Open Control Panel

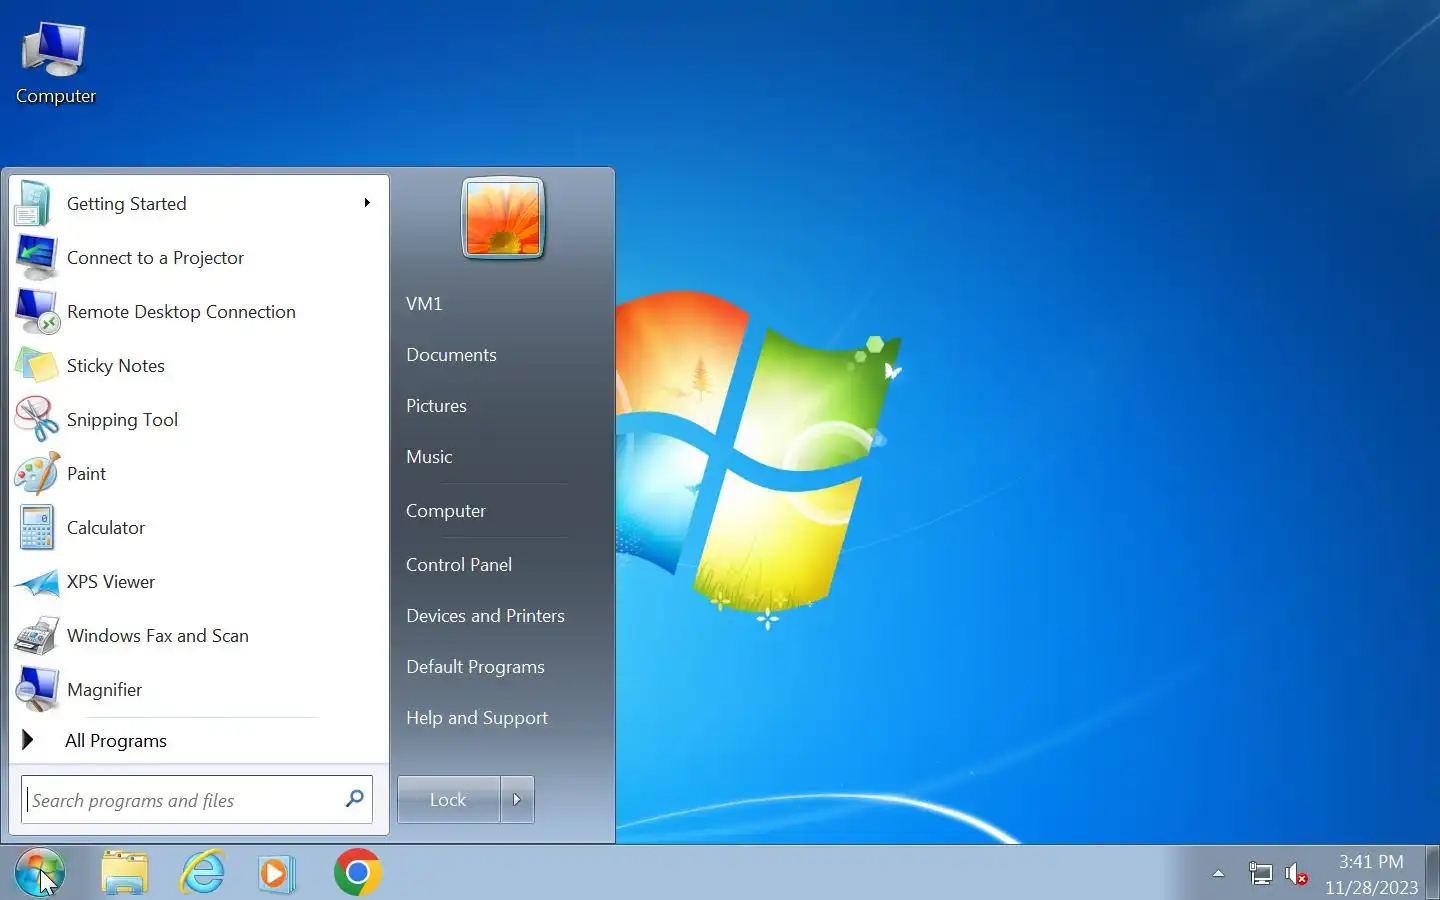pos(459,565)
